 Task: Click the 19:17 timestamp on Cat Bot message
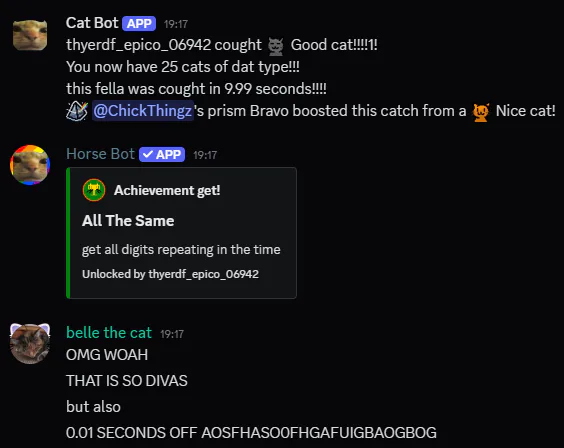tap(176, 24)
